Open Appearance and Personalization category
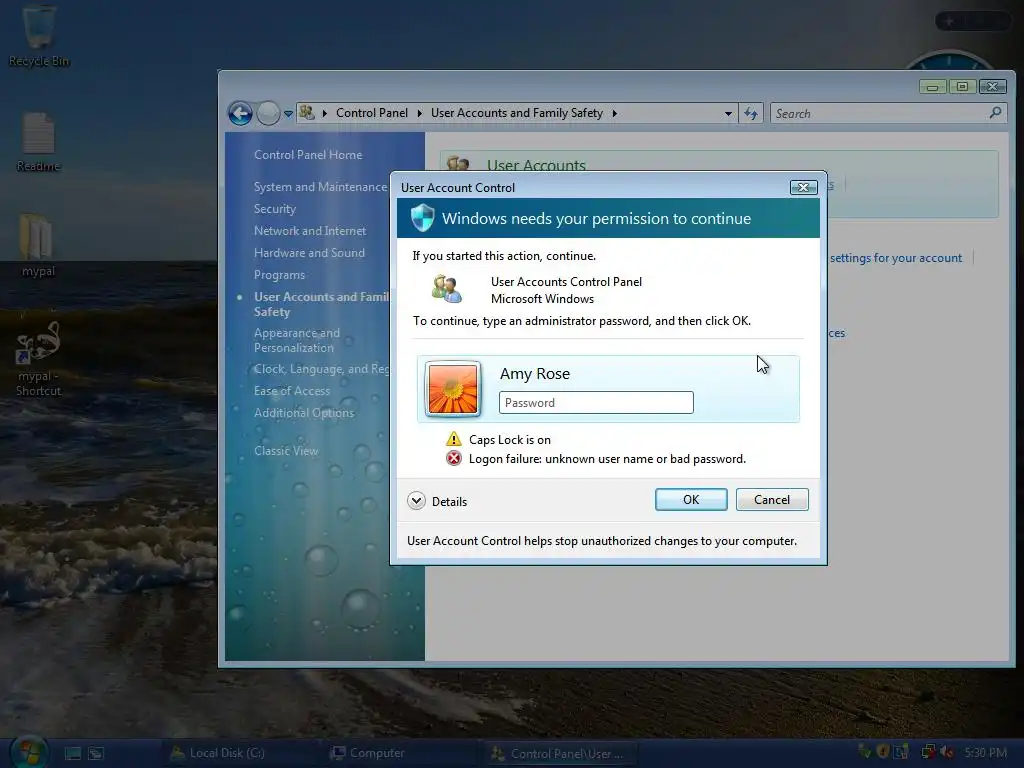The width and height of the screenshot is (1024, 768). (x=297, y=340)
